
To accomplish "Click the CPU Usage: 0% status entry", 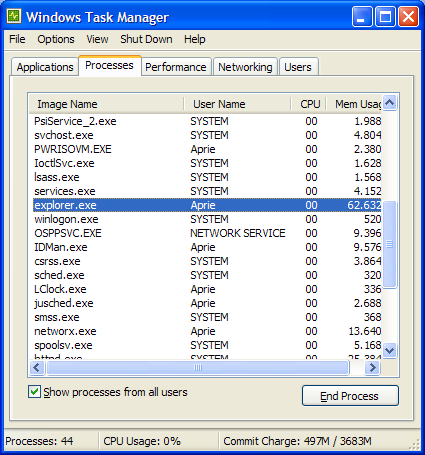I will point(142,441).
